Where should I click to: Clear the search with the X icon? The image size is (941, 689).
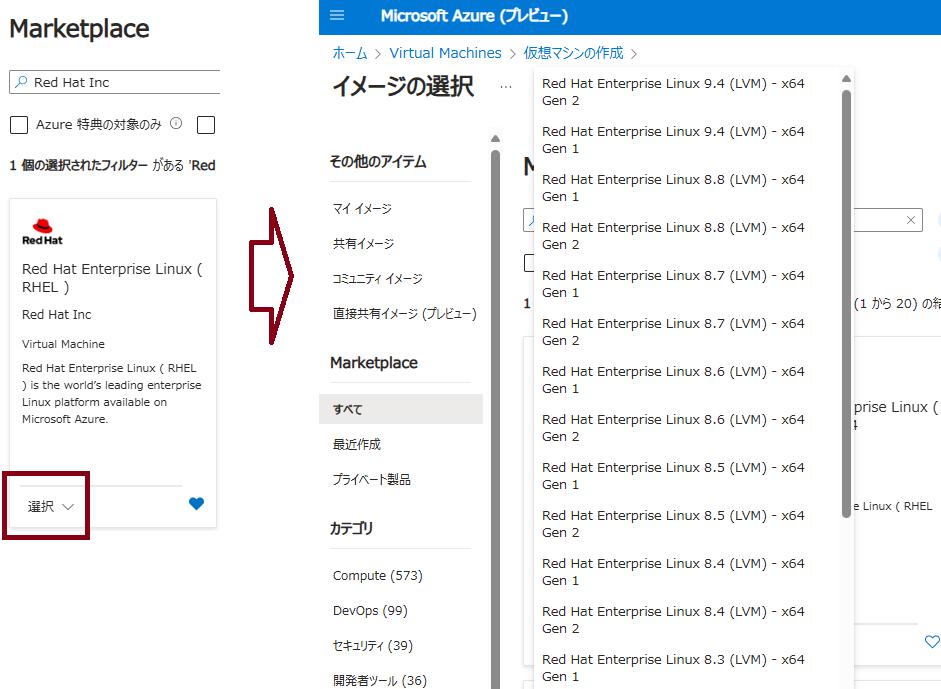point(910,220)
